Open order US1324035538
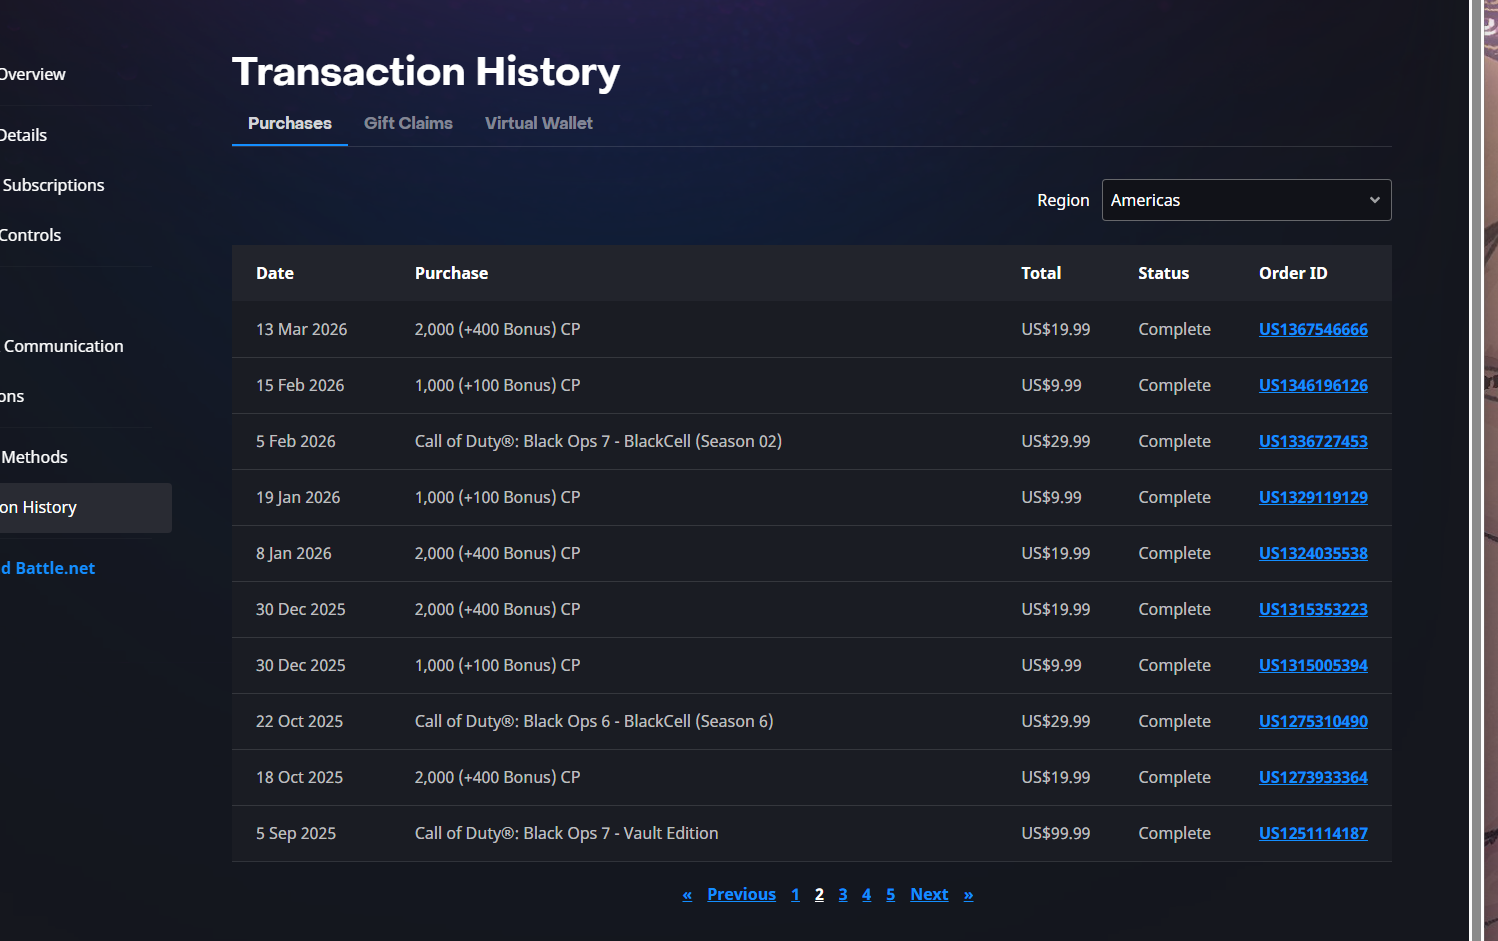The width and height of the screenshot is (1498, 941). (x=1313, y=553)
